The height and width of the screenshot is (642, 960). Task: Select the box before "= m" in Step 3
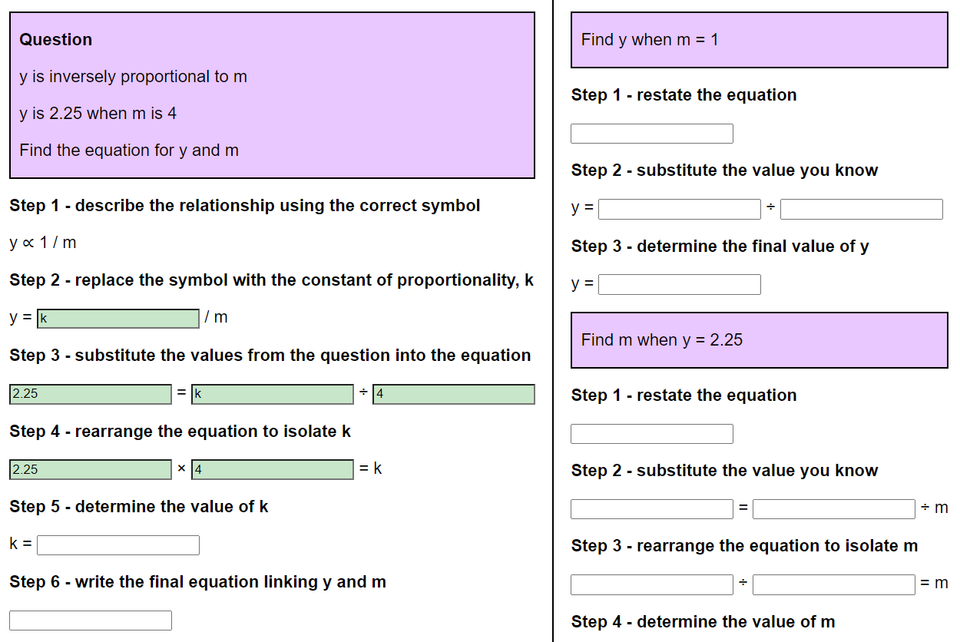(x=833, y=584)
